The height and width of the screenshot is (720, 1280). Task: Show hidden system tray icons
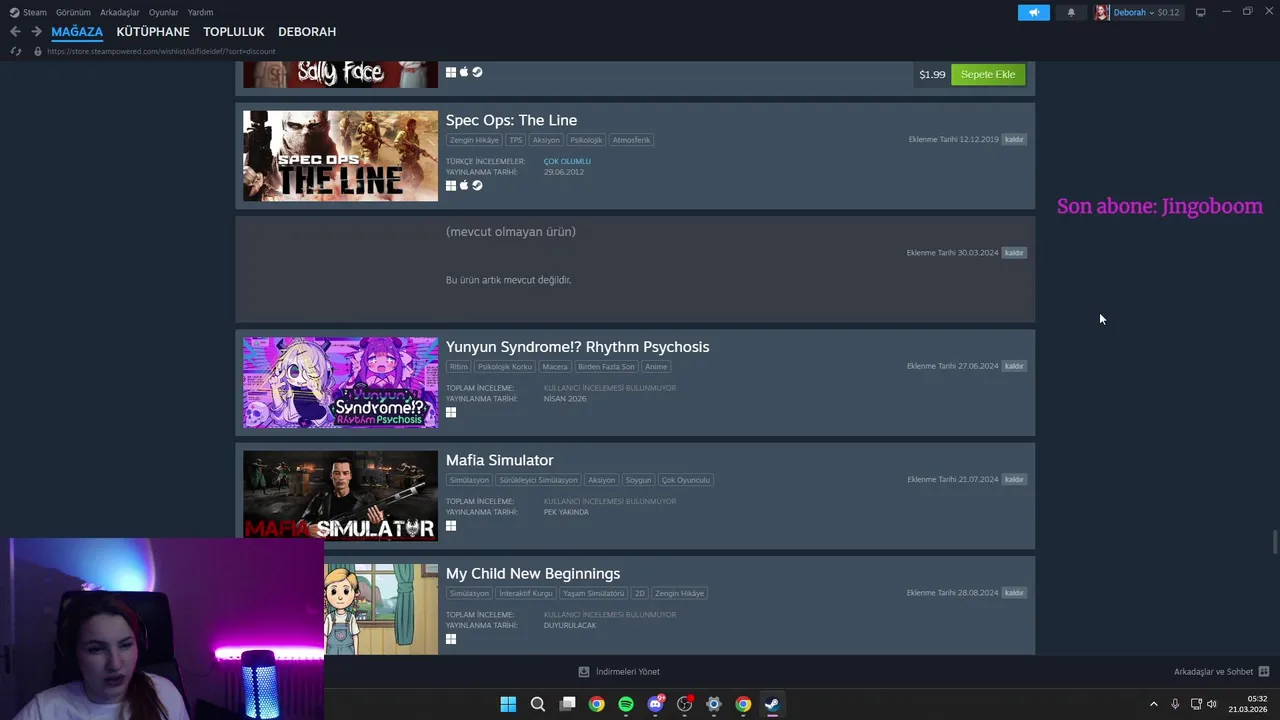pos(1153,704)
